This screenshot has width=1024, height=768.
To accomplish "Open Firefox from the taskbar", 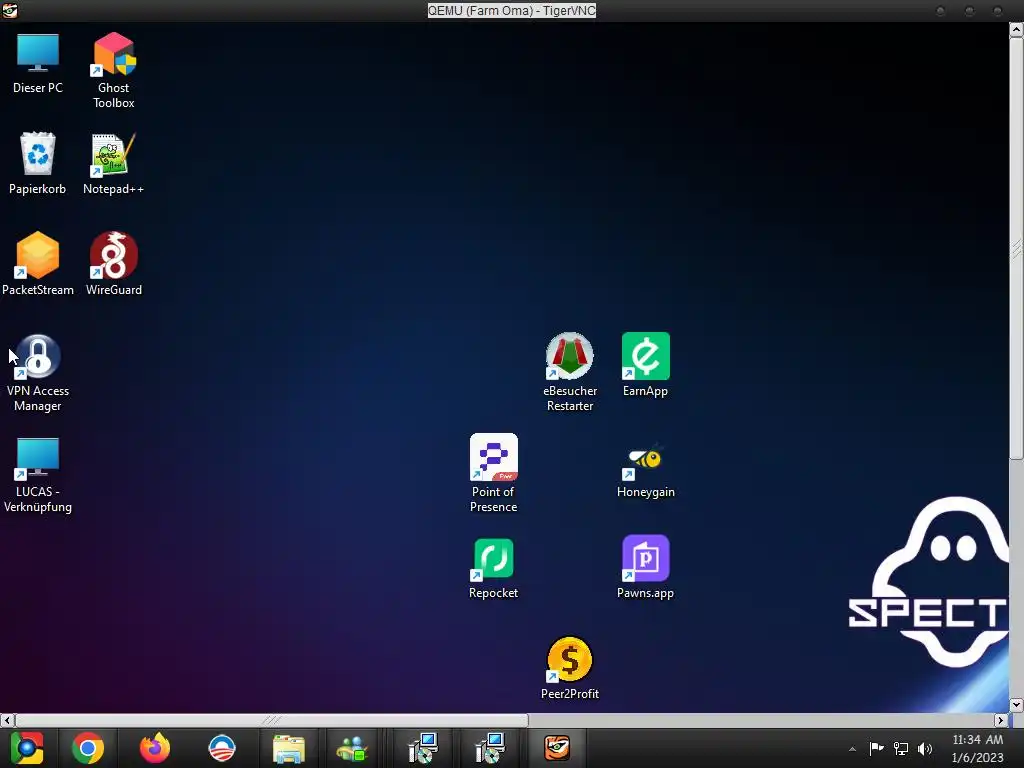I will (155, 748).
